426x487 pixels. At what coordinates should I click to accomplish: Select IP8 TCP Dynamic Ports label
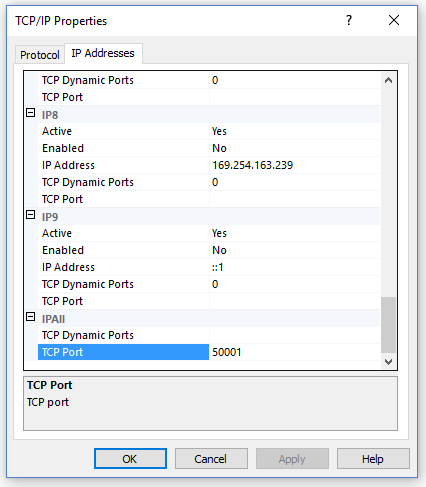point(123,182)
